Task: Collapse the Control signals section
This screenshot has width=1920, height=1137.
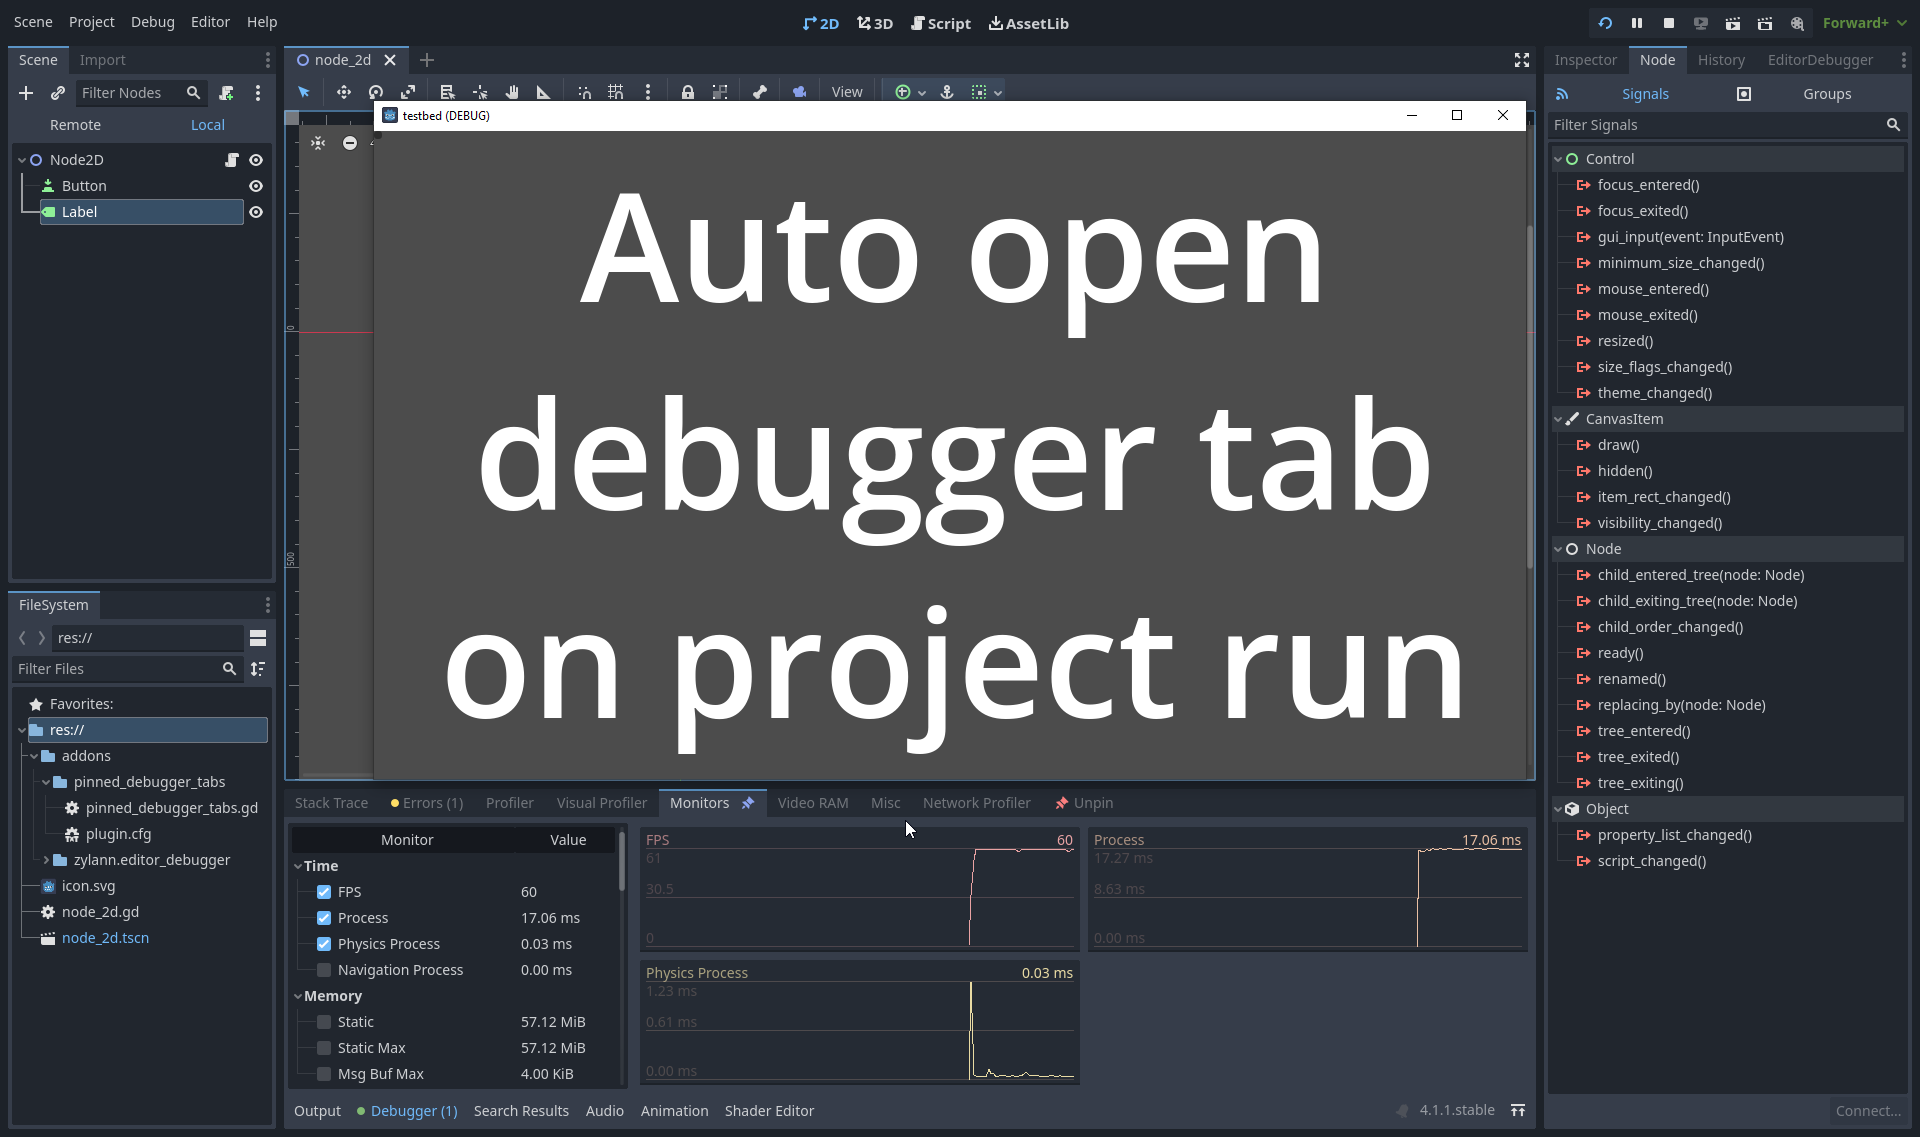Action: point(1558,159)
